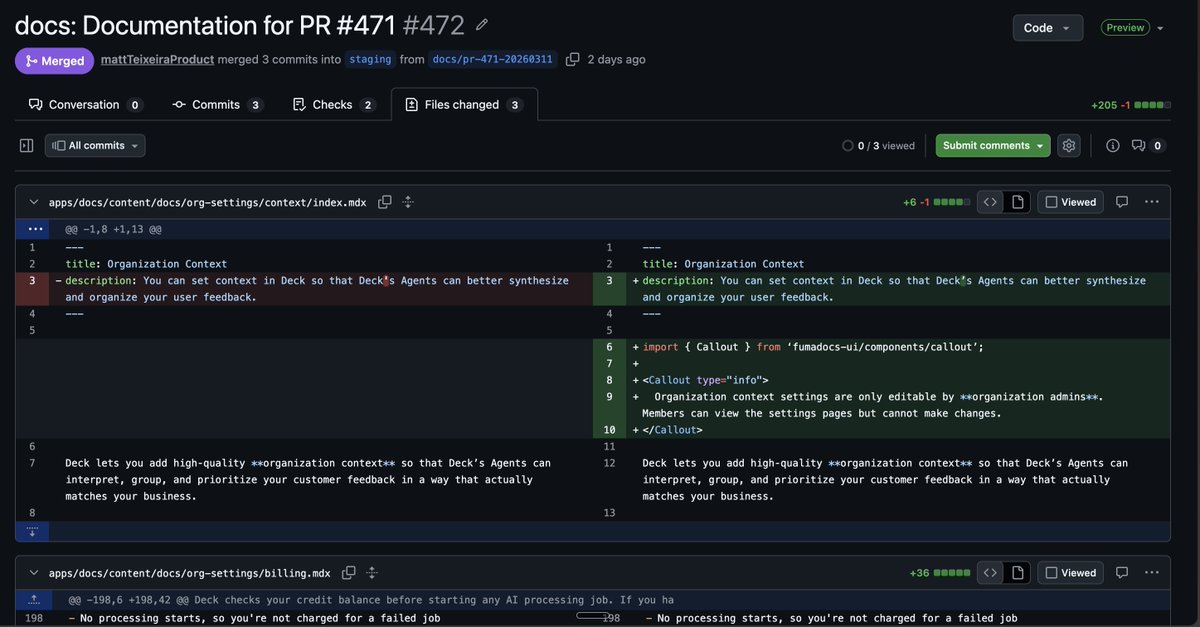
Task: Expand lines up above line 198 in billing.mdx
Action: pyautogui.click(x=32, y=600)
